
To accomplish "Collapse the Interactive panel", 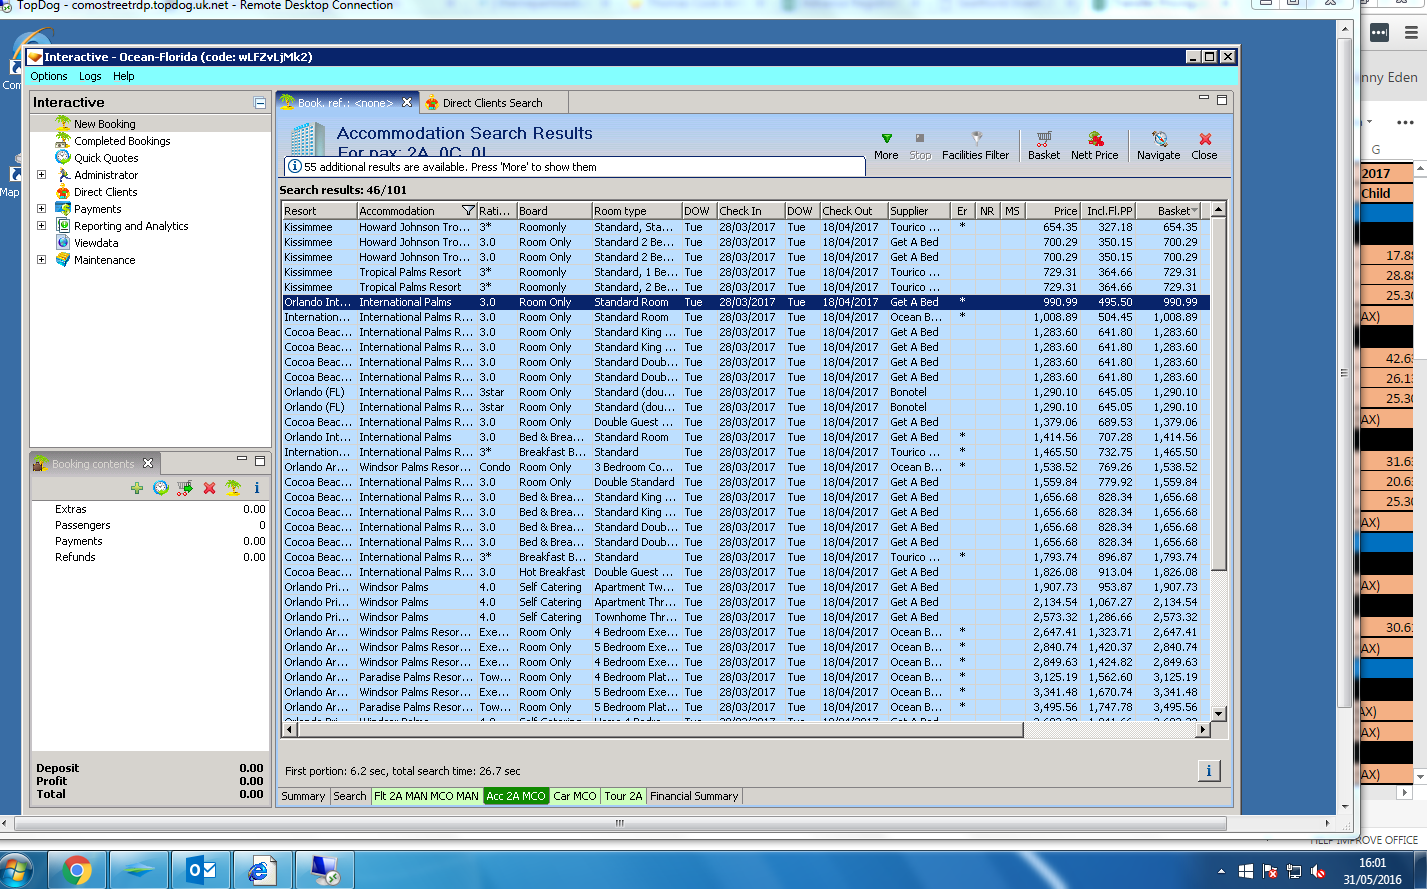I will [x=260, y=103].
